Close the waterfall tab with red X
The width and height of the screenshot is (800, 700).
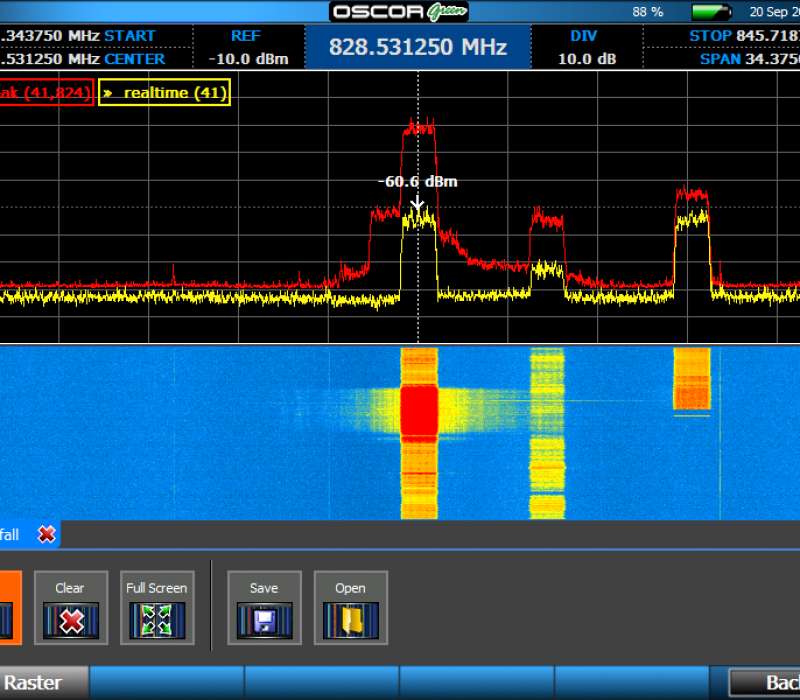pos(46,535)
